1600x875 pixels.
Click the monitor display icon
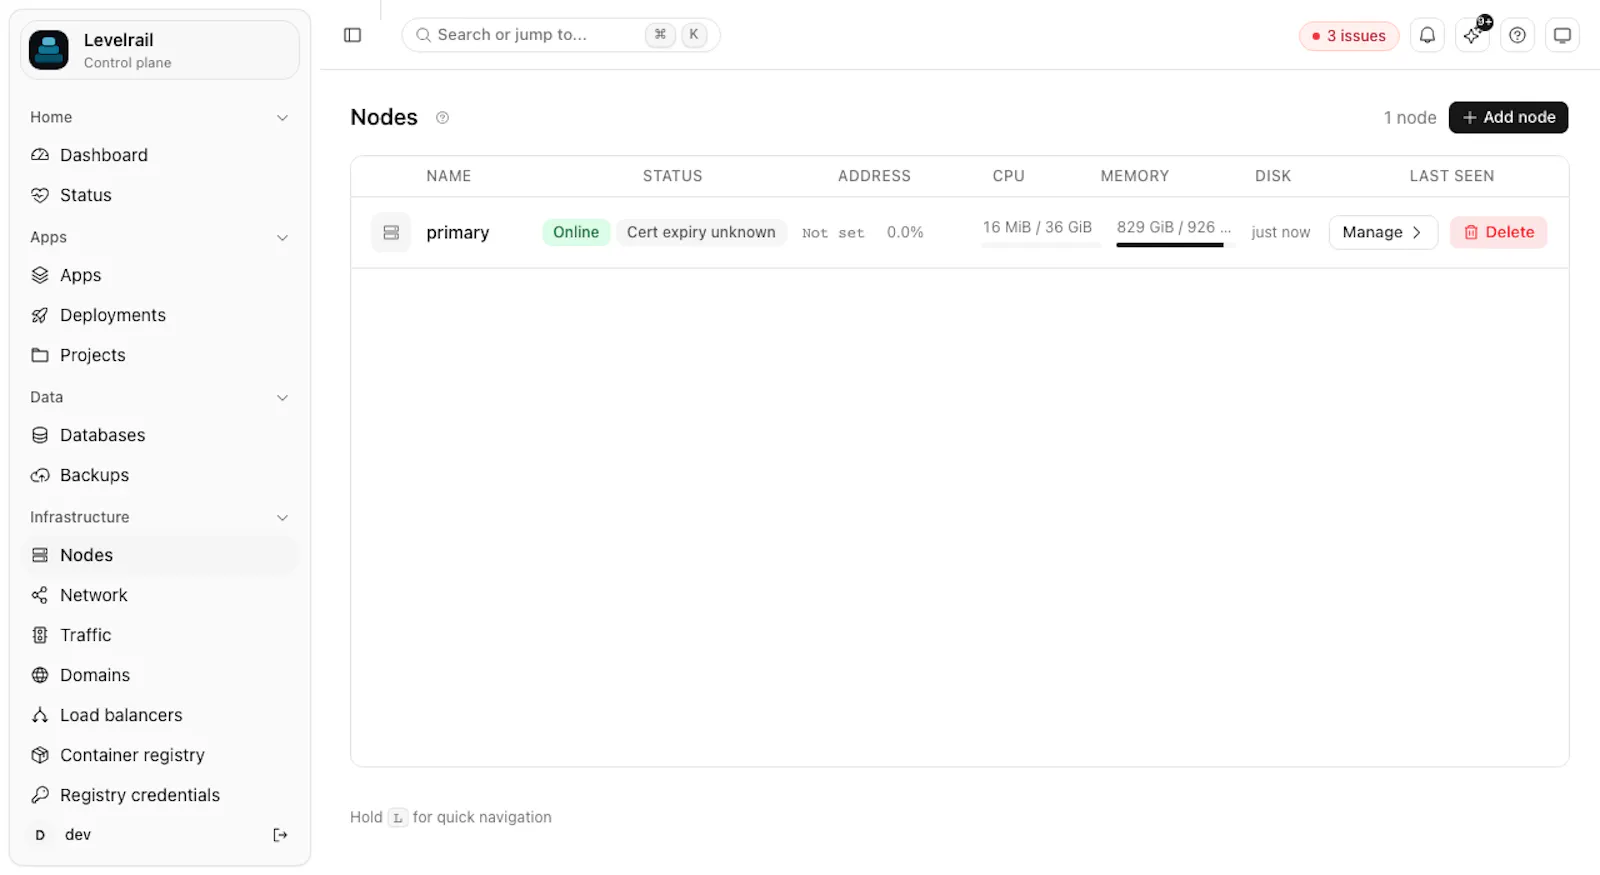pyautogui.click(x=1562, y=35)
